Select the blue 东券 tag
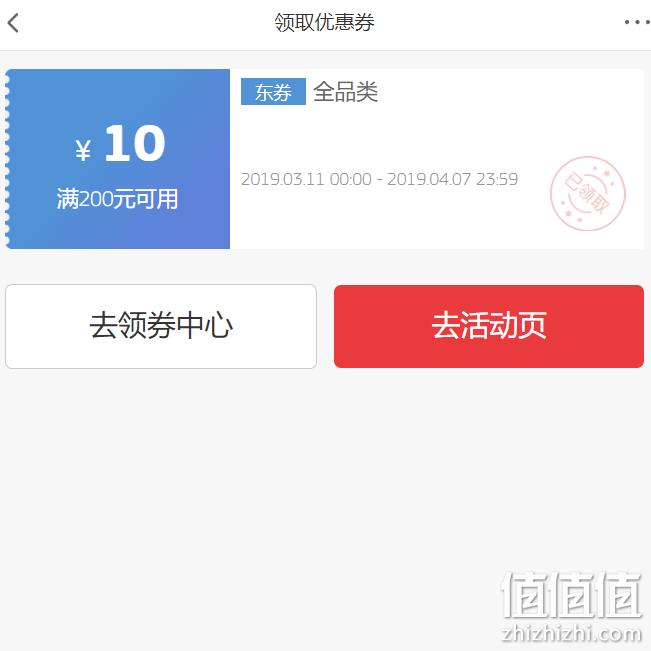651x651 pixels. click(273, 91)
